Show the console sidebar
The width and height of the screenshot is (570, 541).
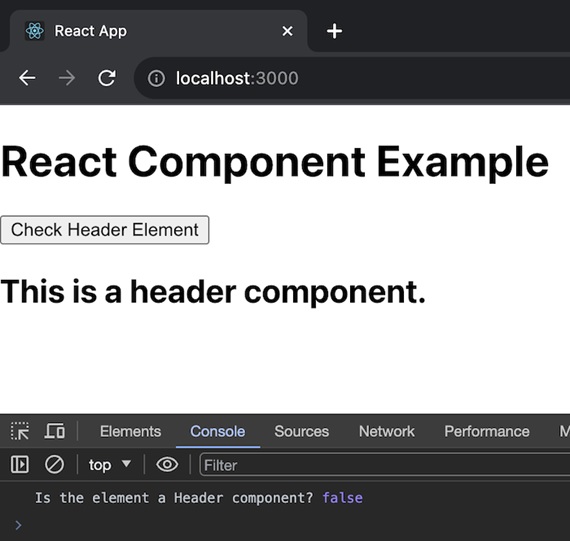(x=20, y=464)
